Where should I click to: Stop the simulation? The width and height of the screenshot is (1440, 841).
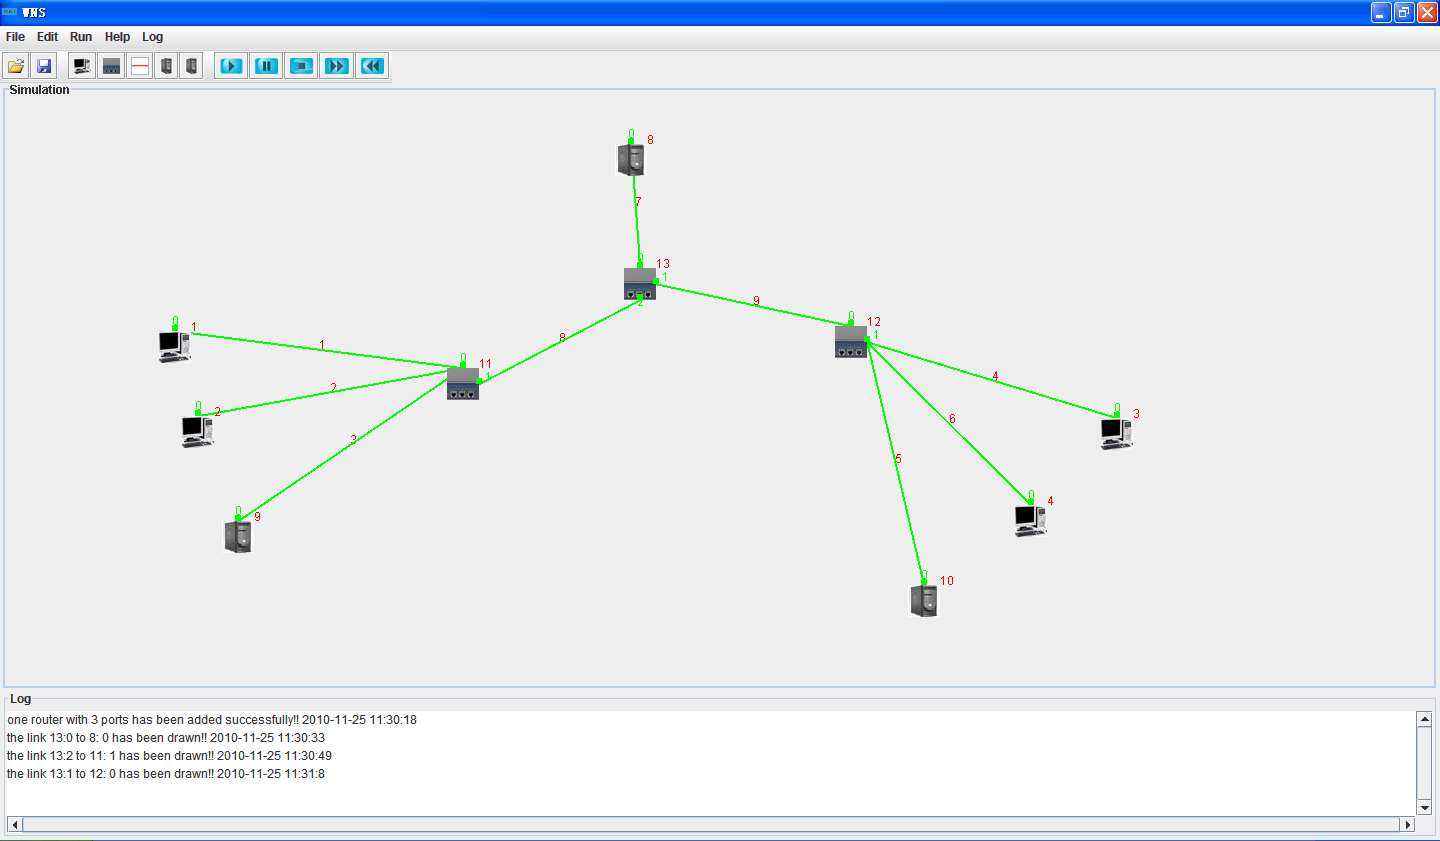click(x=301, y=66)
